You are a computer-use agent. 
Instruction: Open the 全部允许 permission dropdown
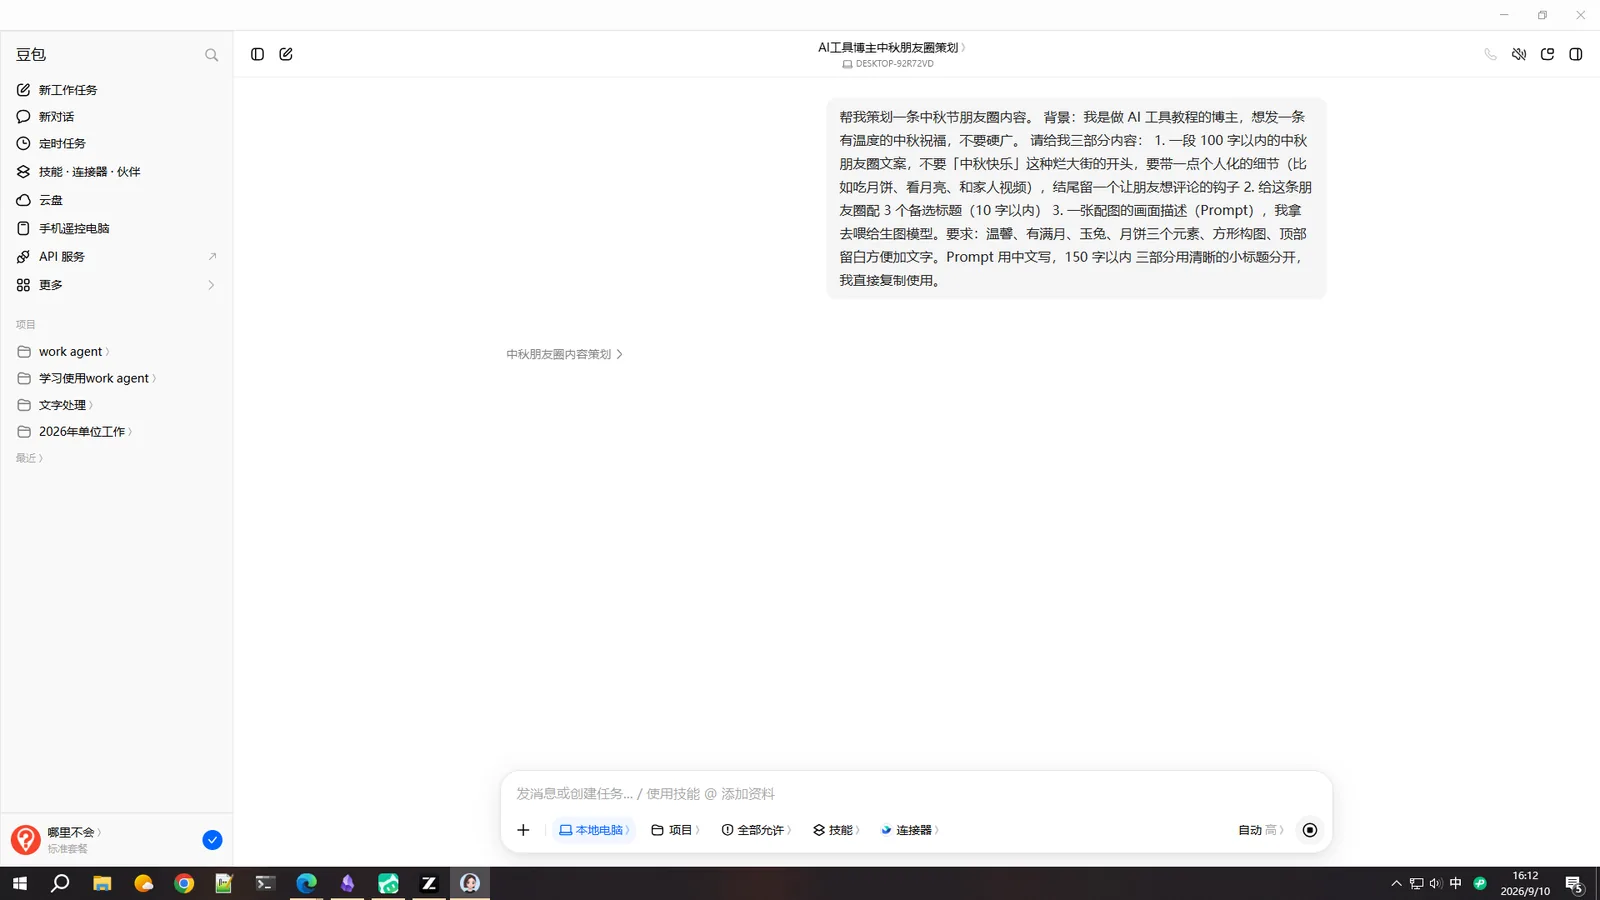[x=756, y=830]
